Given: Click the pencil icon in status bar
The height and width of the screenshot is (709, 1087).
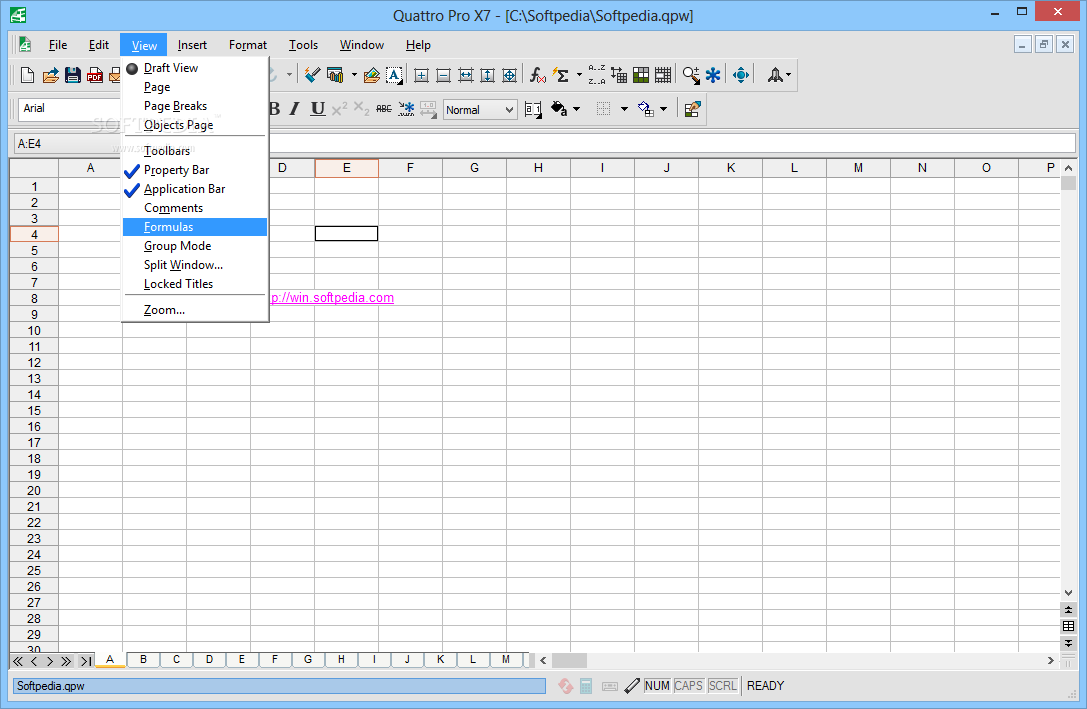Looking at the screenshot, I should click(632, 686).
